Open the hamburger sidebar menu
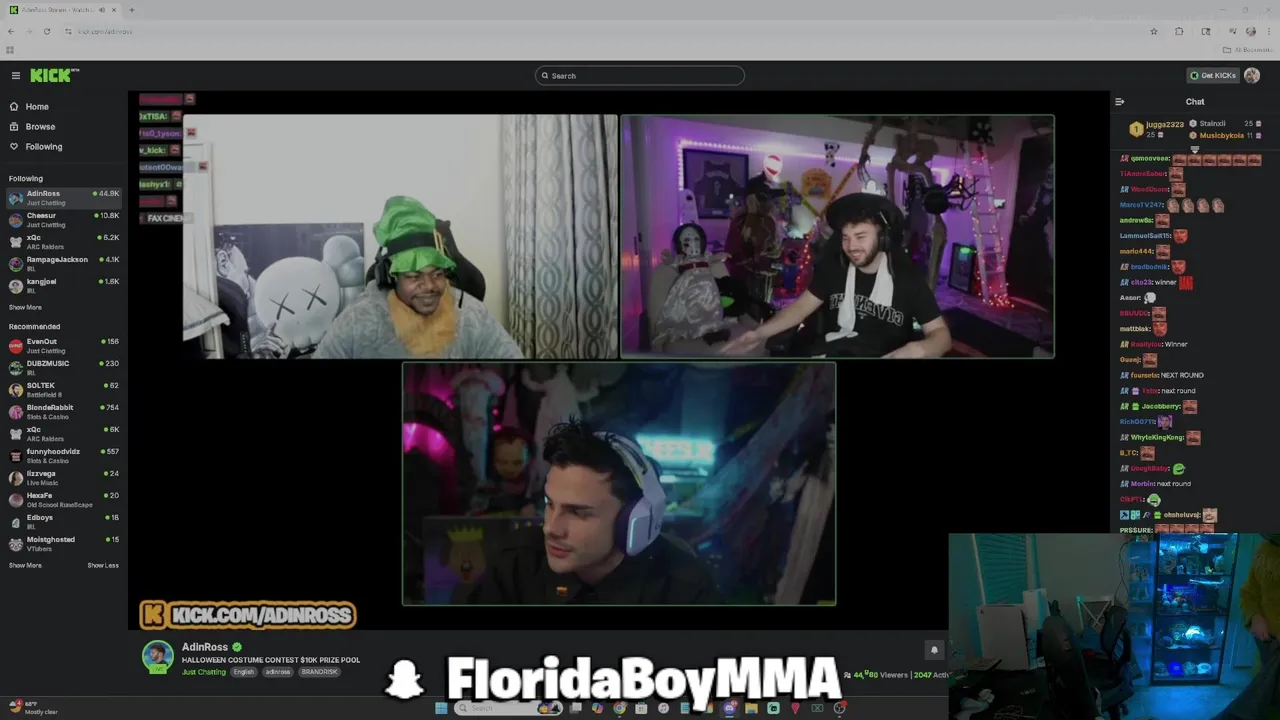Image resolution: width=1280 pixels, height=720 pixels. tap(15, 75)
